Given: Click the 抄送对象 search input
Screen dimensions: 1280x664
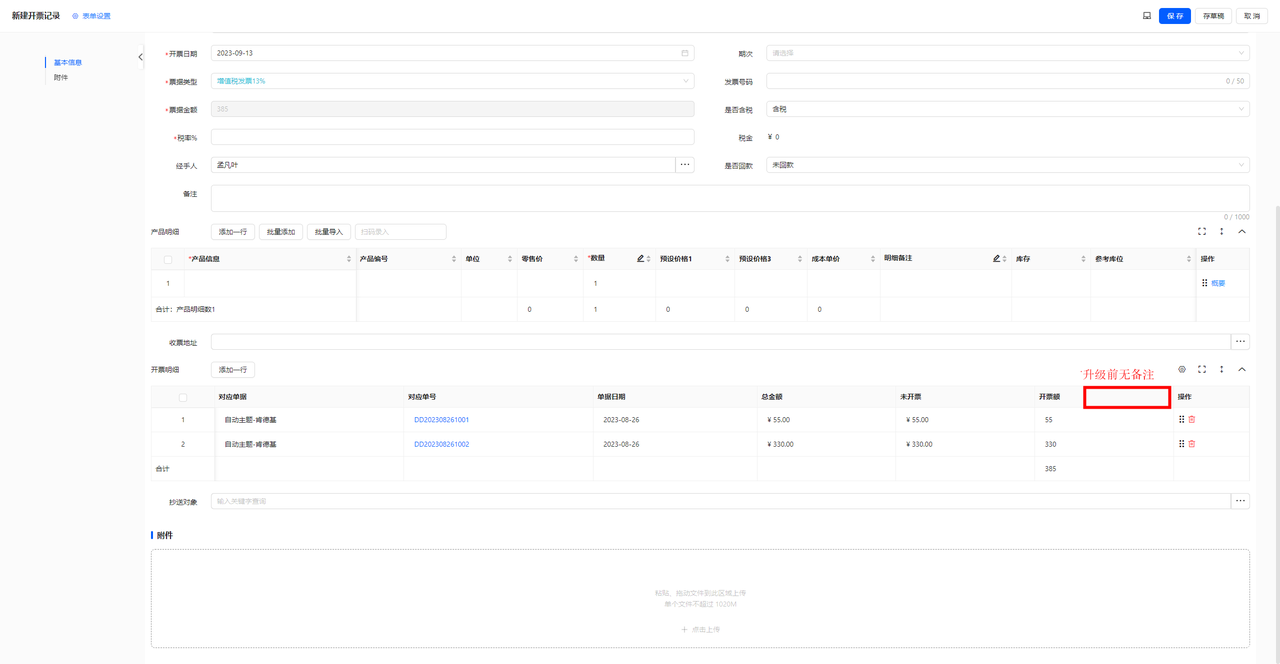Looking at the screenshot, I should [x=720, y=501].
